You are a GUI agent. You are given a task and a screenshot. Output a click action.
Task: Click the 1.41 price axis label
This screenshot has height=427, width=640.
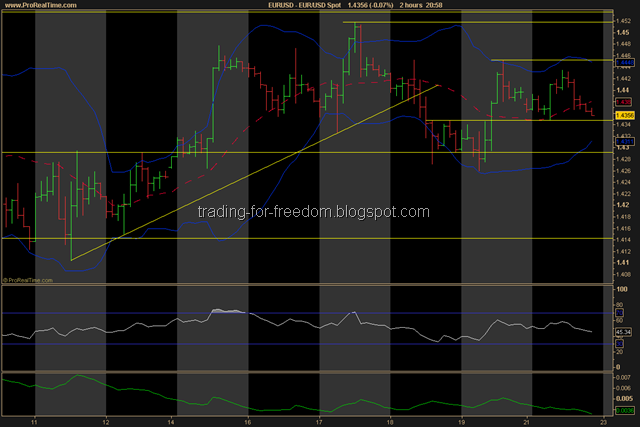click(x=622, y=262)
